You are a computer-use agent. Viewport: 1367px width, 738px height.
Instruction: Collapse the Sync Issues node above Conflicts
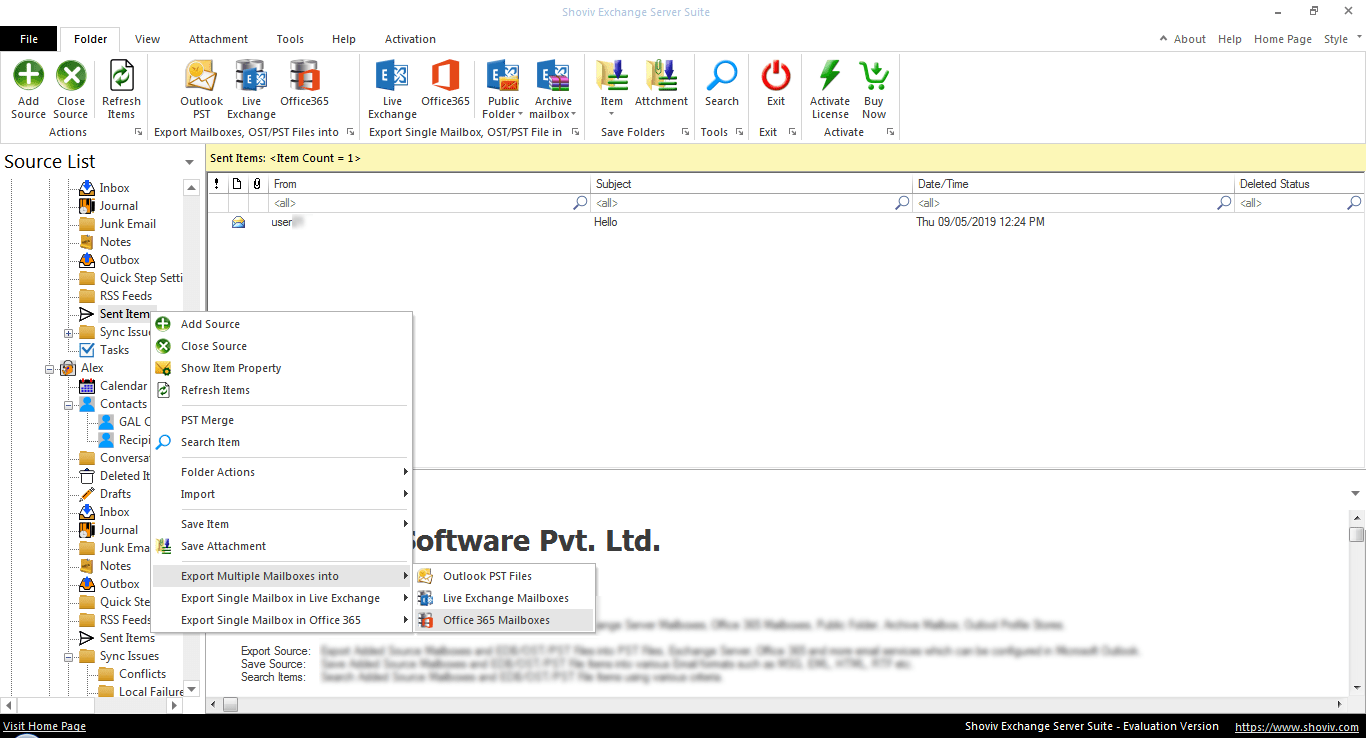coord(69,656)
